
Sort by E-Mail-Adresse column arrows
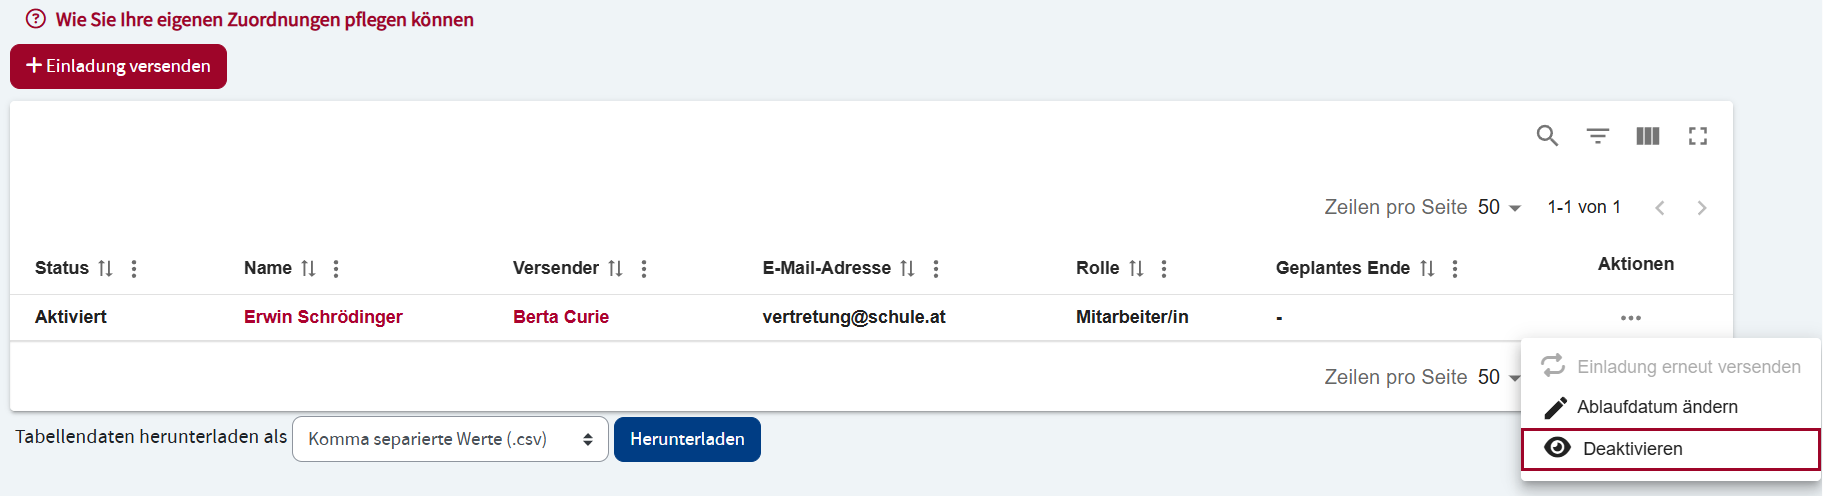click(907, 268)
